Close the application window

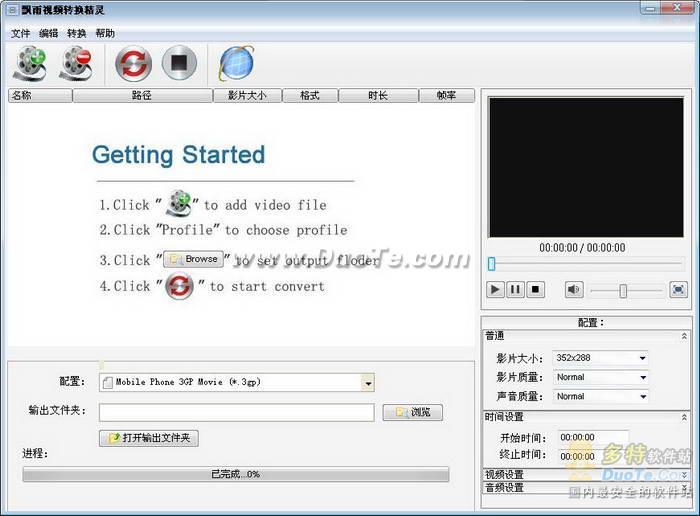(677, 8)
